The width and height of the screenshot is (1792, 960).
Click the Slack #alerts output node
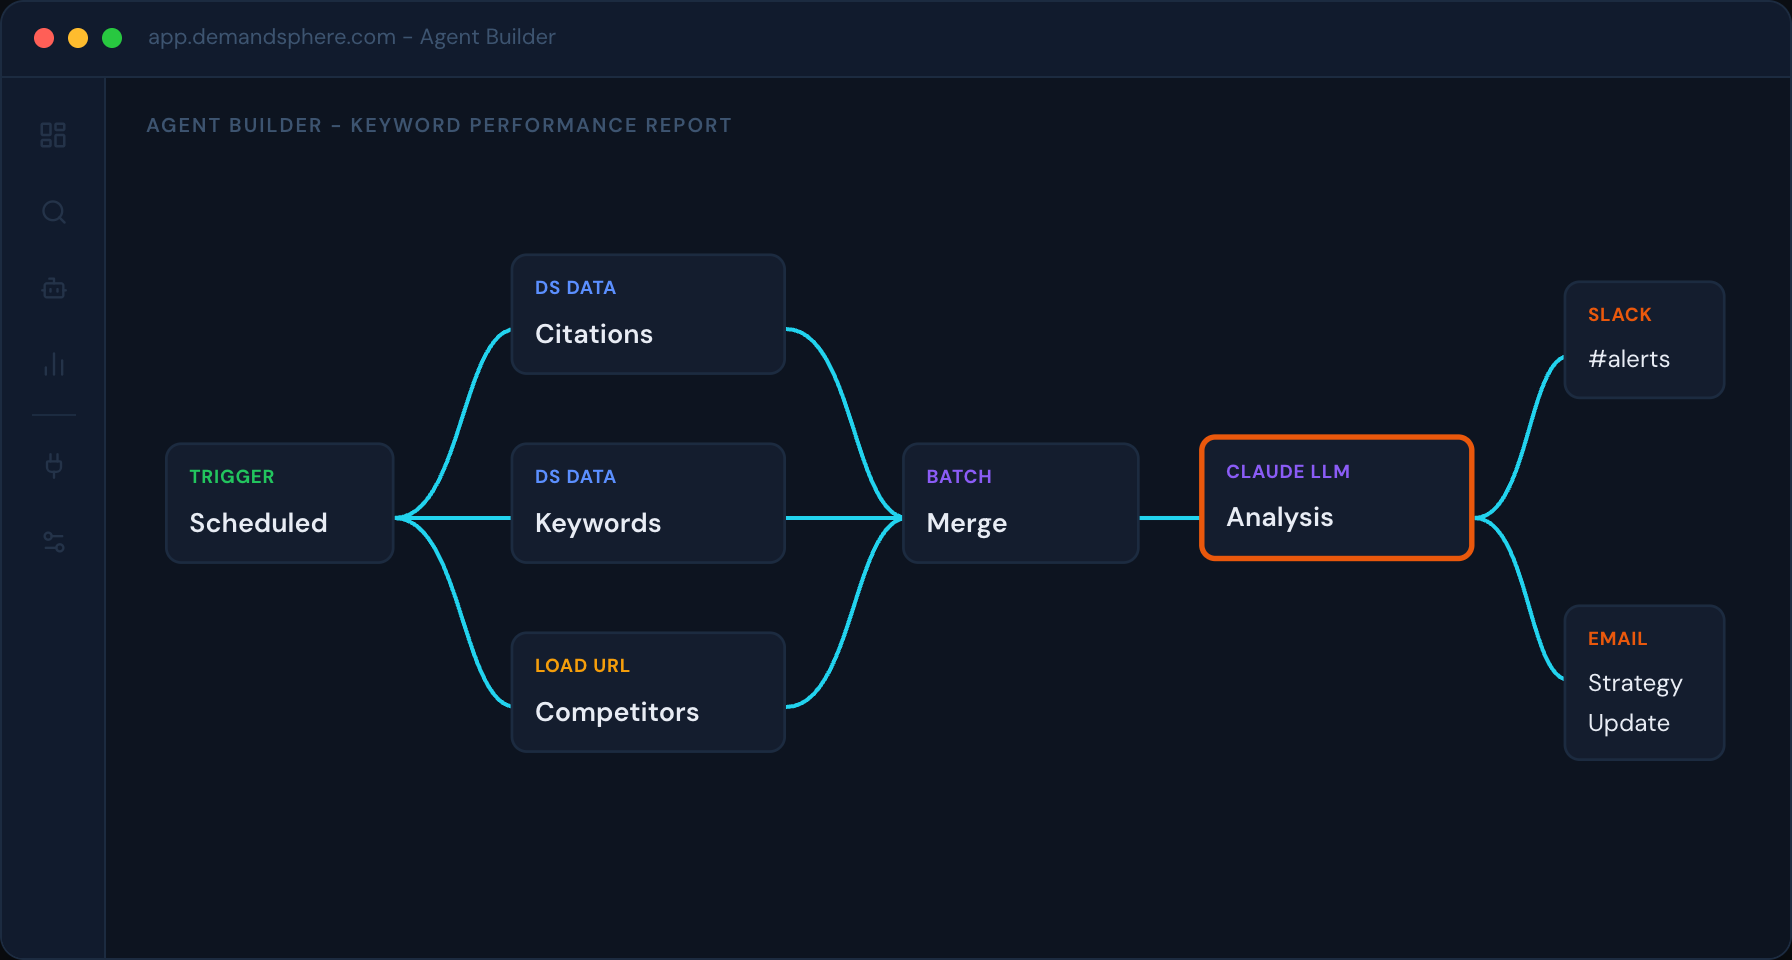(1644, 339)
